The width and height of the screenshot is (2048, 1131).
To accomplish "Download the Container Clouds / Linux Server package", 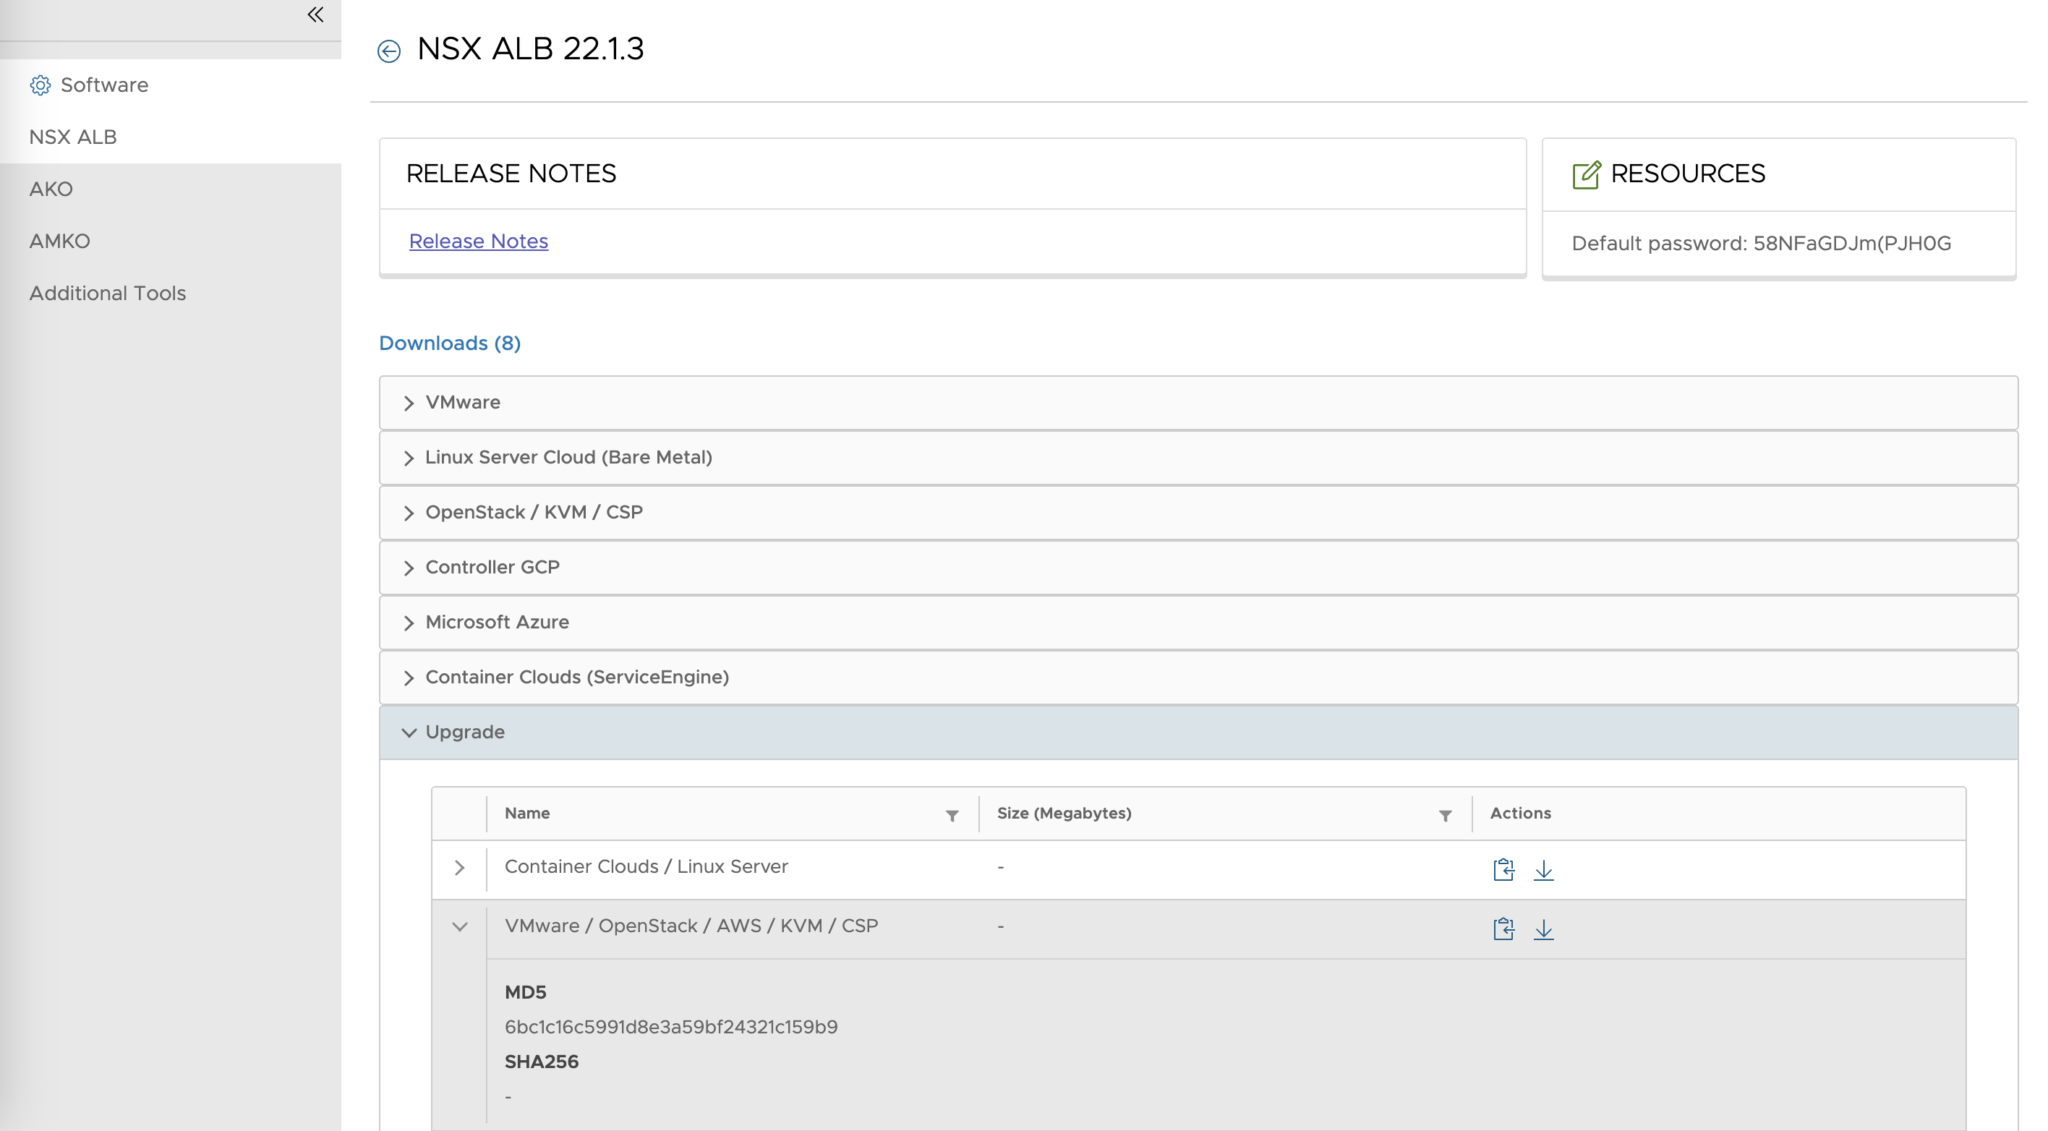I will (x=1544, y=870).
